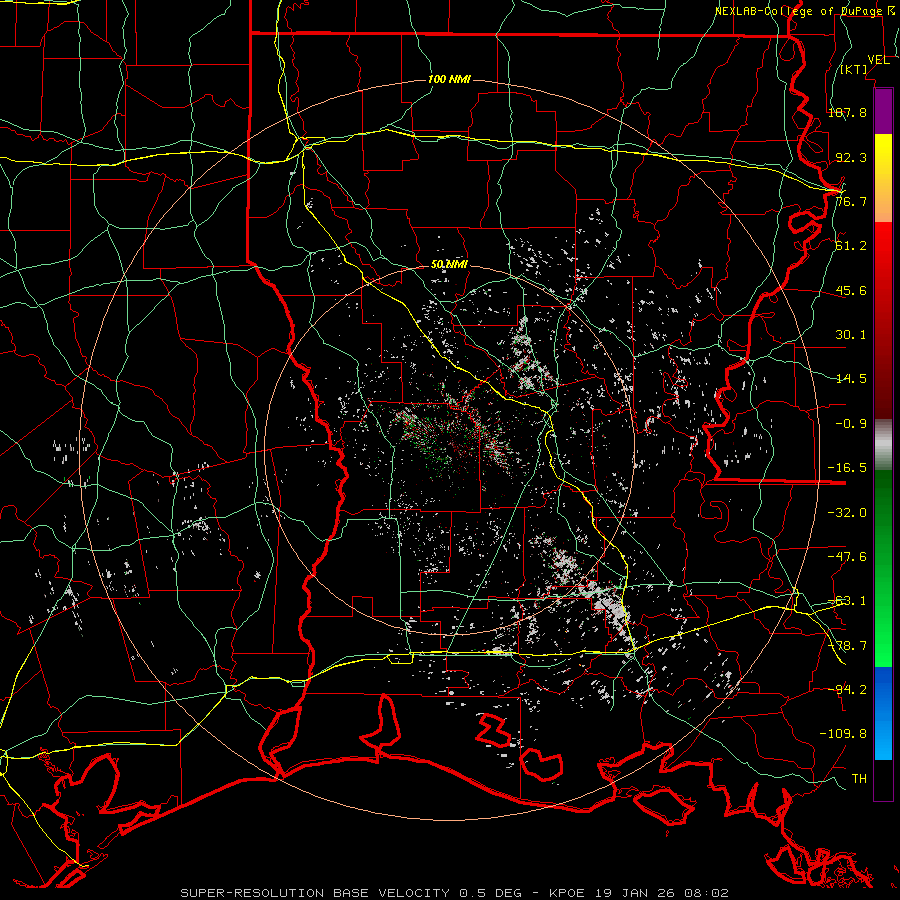The height and width of the screenshot is (900, 900).
Task: Select the -32.0 velocity scale value
Action: (847, 512)
